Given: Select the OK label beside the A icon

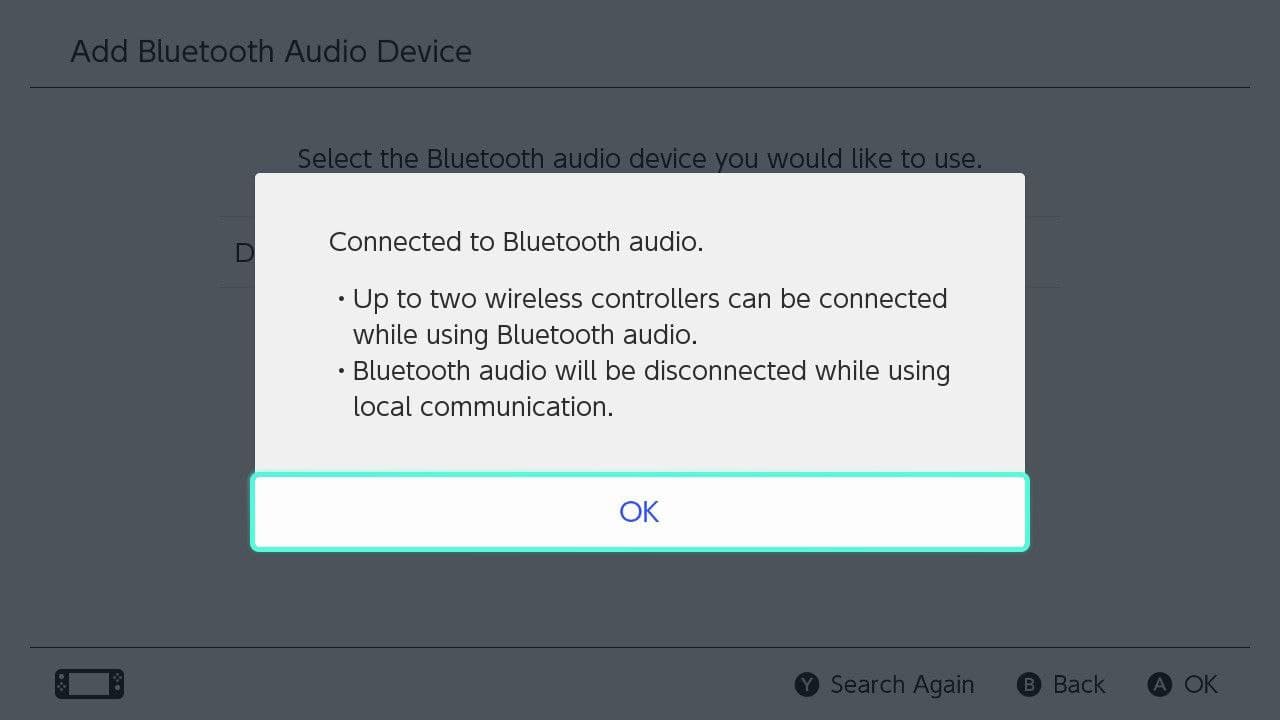Looking at the screenshot, I should point(1201,685).
